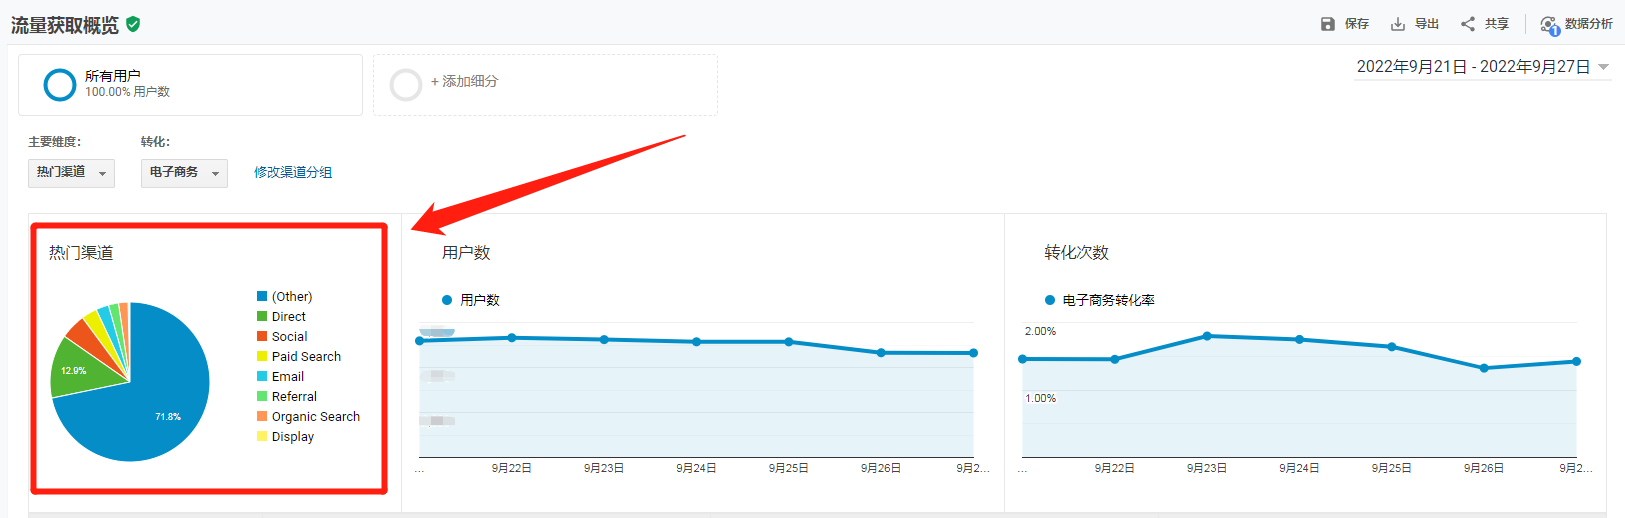The height and width of the screenshot is (518, 1625).
Task: Click the 热门渠道 chart title
Action: 81,253
